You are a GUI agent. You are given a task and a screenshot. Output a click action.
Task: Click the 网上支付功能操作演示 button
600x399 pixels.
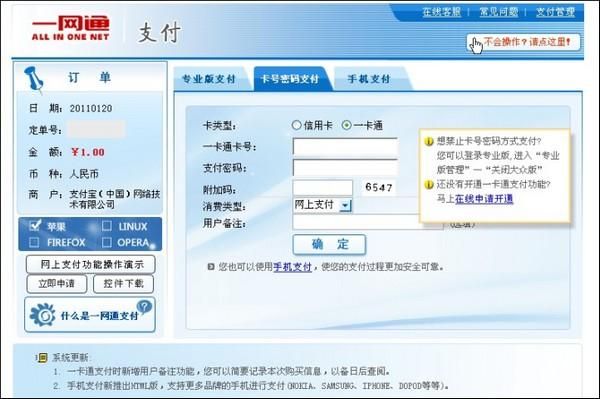[91, 264]
